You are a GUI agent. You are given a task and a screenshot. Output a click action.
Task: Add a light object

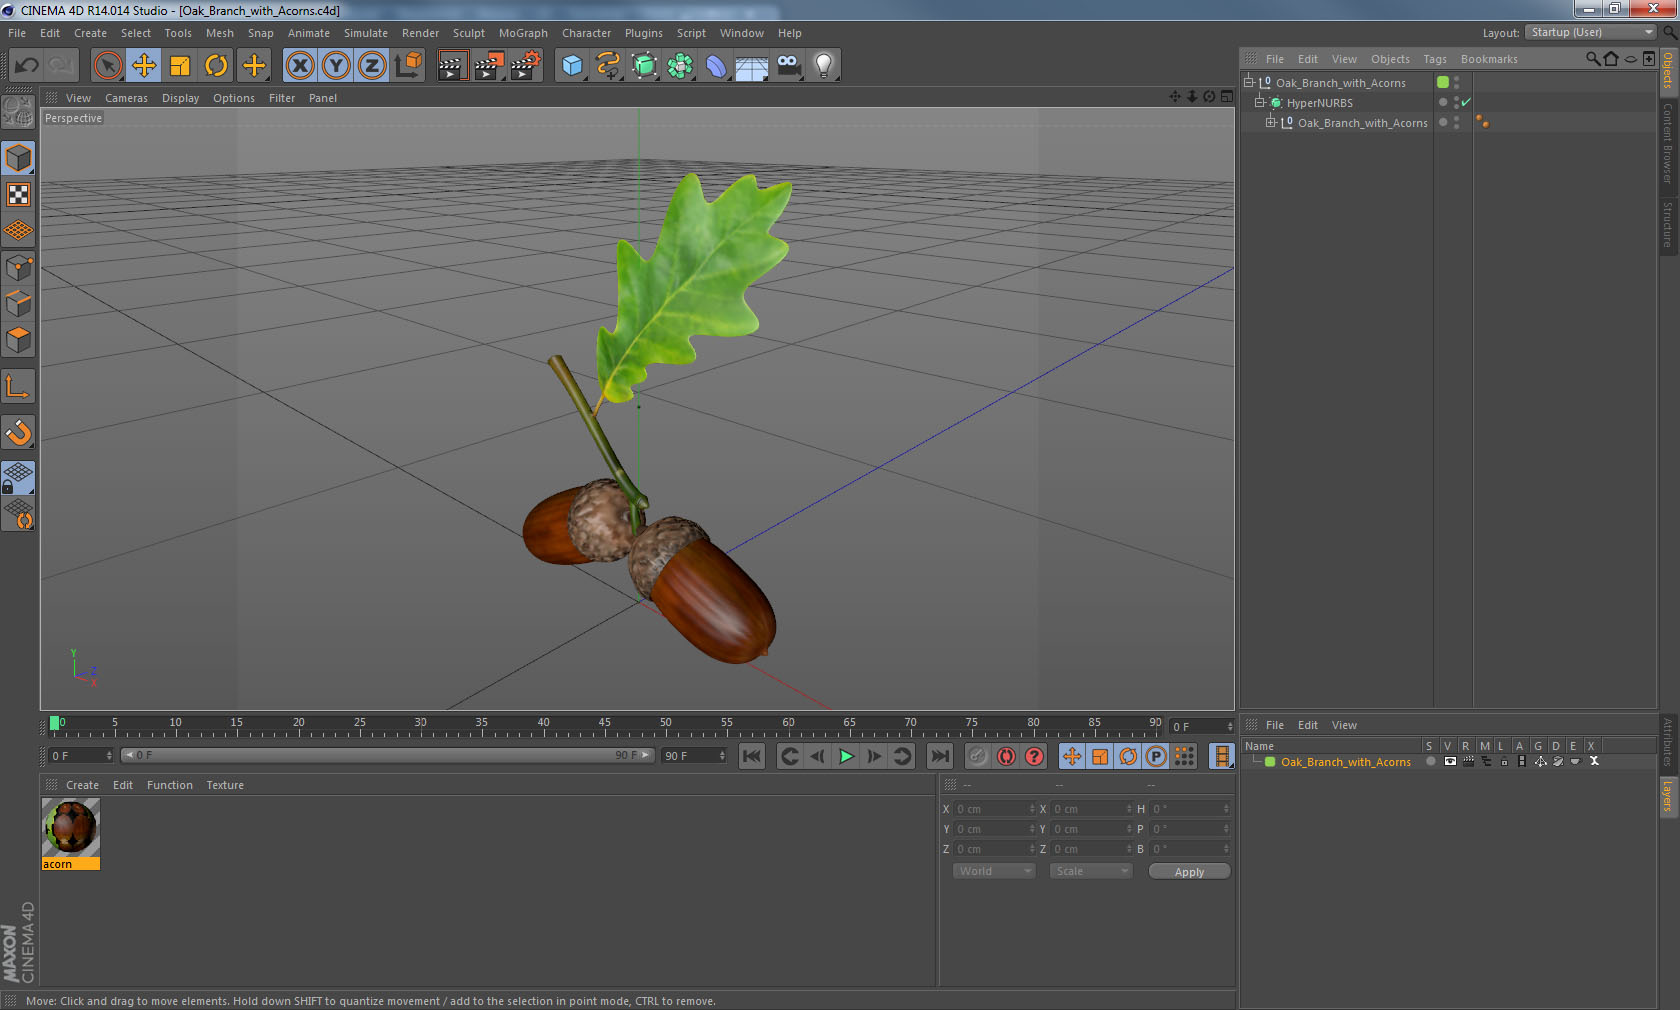tap(824, 66)
